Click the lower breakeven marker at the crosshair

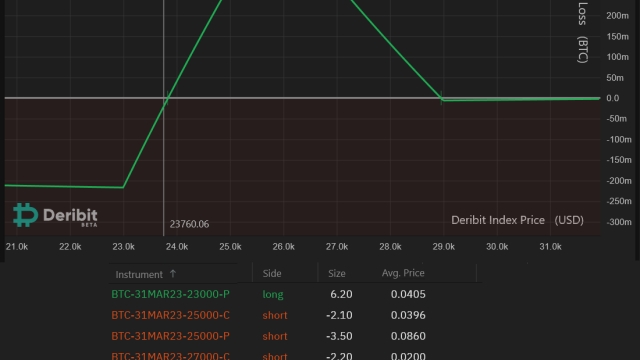(167, 98)
